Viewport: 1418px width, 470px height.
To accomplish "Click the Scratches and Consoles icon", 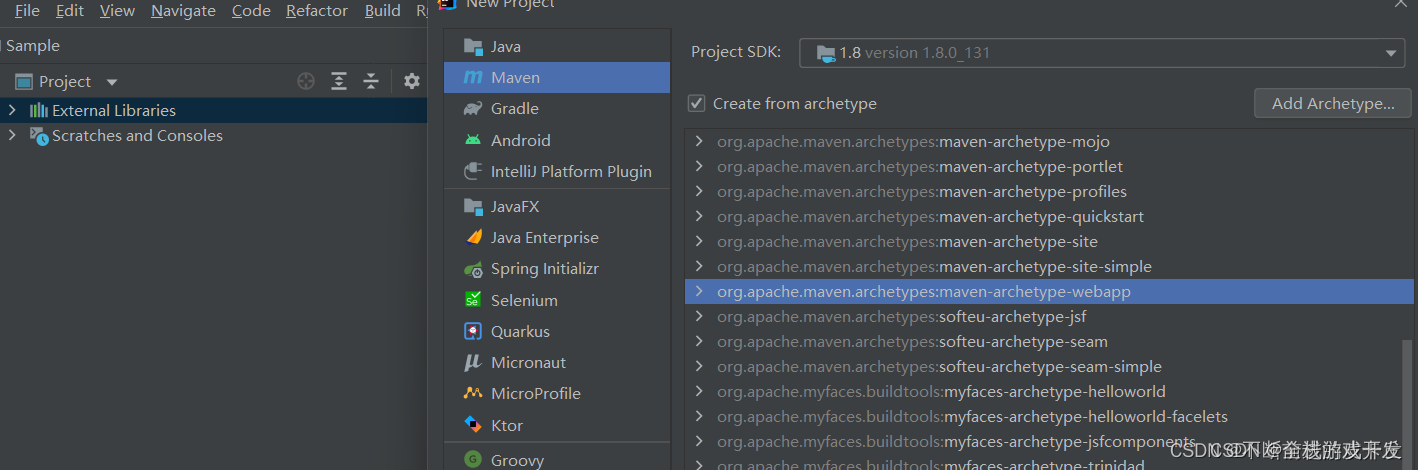I will tap(39, 136).
